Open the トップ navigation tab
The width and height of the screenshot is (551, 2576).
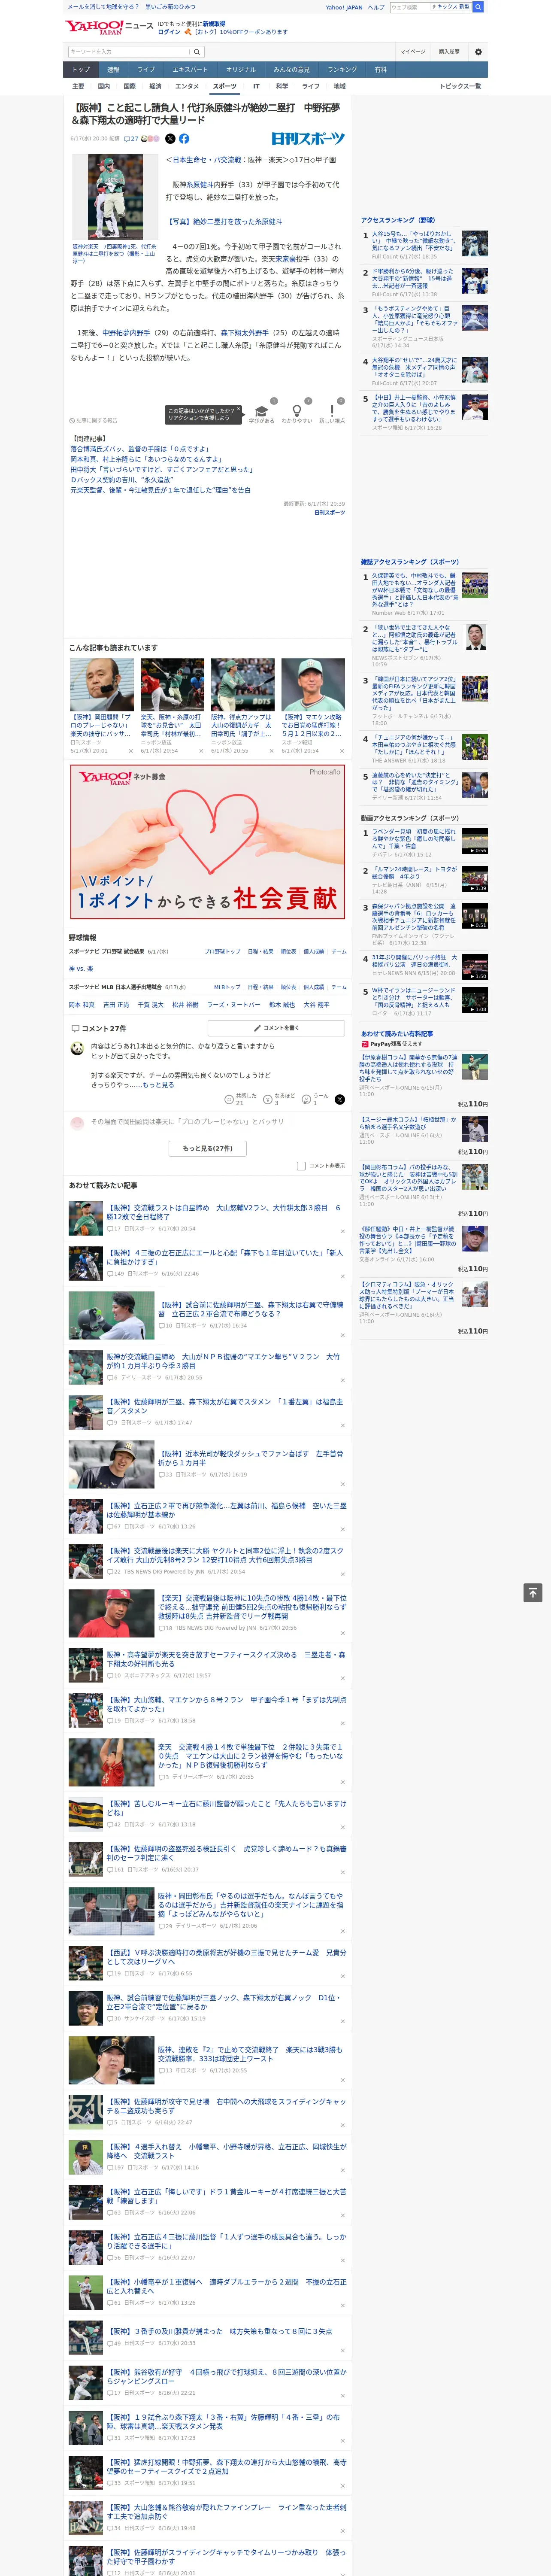[x=81, y=70]
